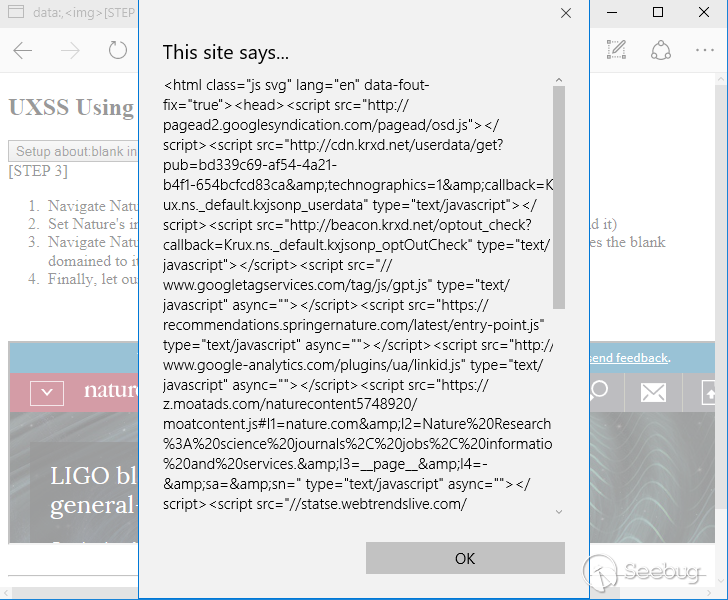Go back with browser back arrow

[x=22, y=50]
